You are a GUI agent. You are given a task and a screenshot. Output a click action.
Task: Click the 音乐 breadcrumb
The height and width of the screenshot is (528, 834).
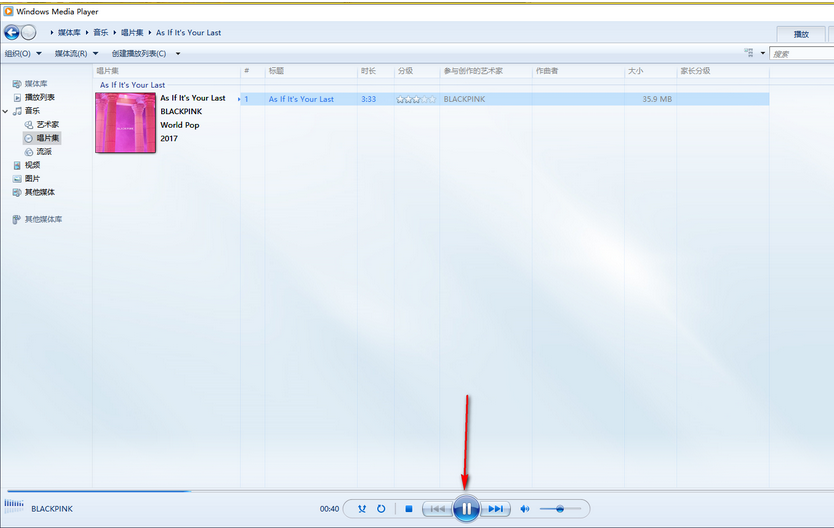tap(101, 32)
